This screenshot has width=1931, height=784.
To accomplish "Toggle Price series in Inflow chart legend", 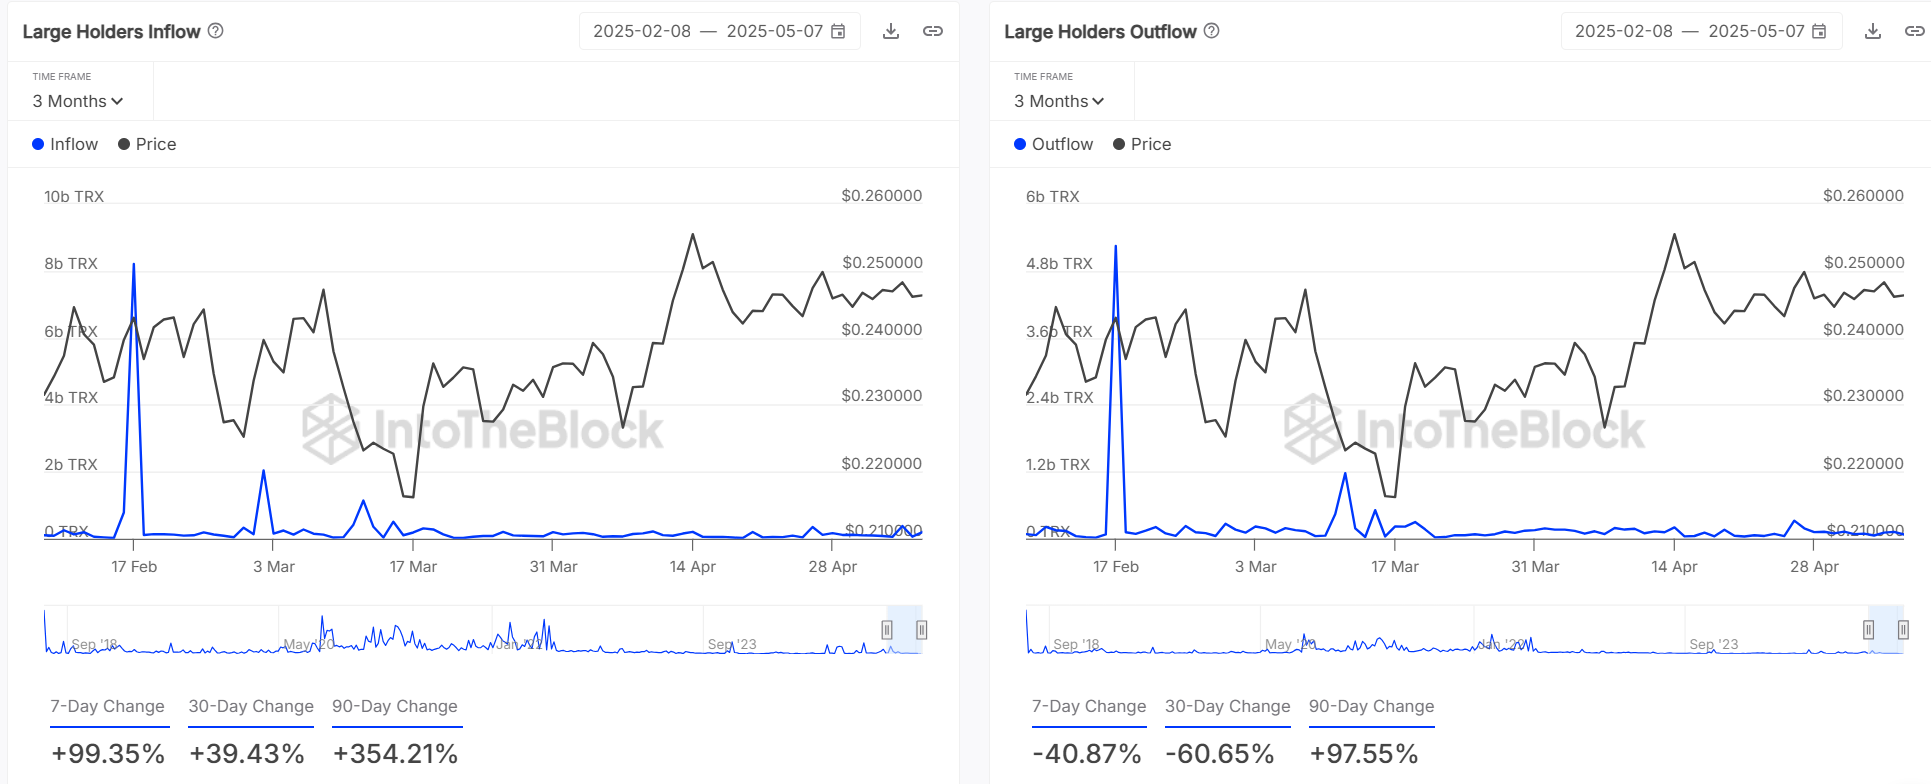I will click(147, 144).
